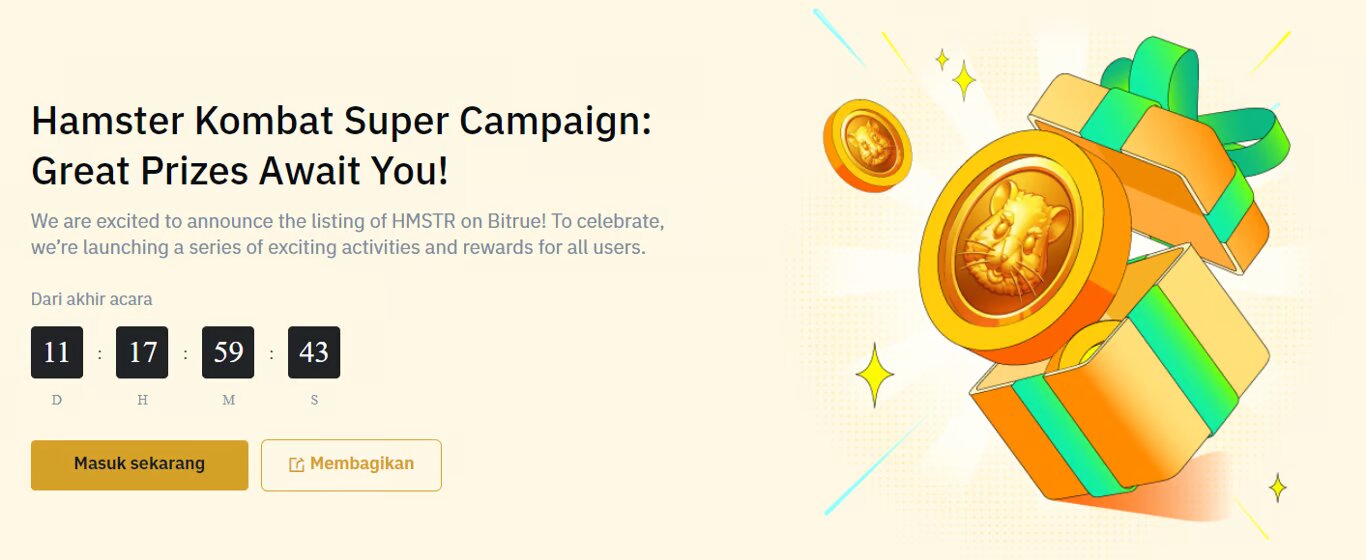Click the minutes countdown box showing 59
The width and height of the screenshot is (1366, 560).
228,352
